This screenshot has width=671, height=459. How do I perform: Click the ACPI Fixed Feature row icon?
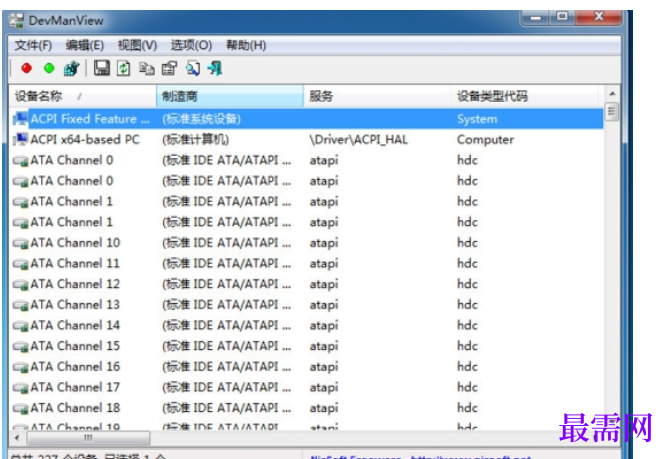click(x=20, y=118)
